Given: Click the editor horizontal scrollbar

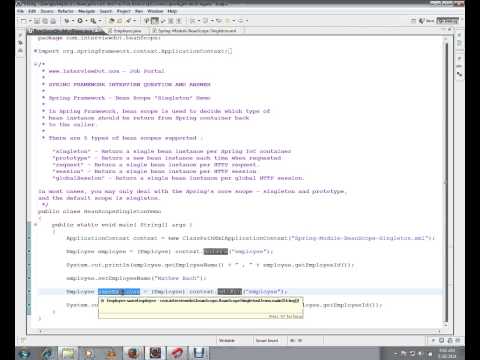Looking at the screenshot, I should (x=239, y=331).
